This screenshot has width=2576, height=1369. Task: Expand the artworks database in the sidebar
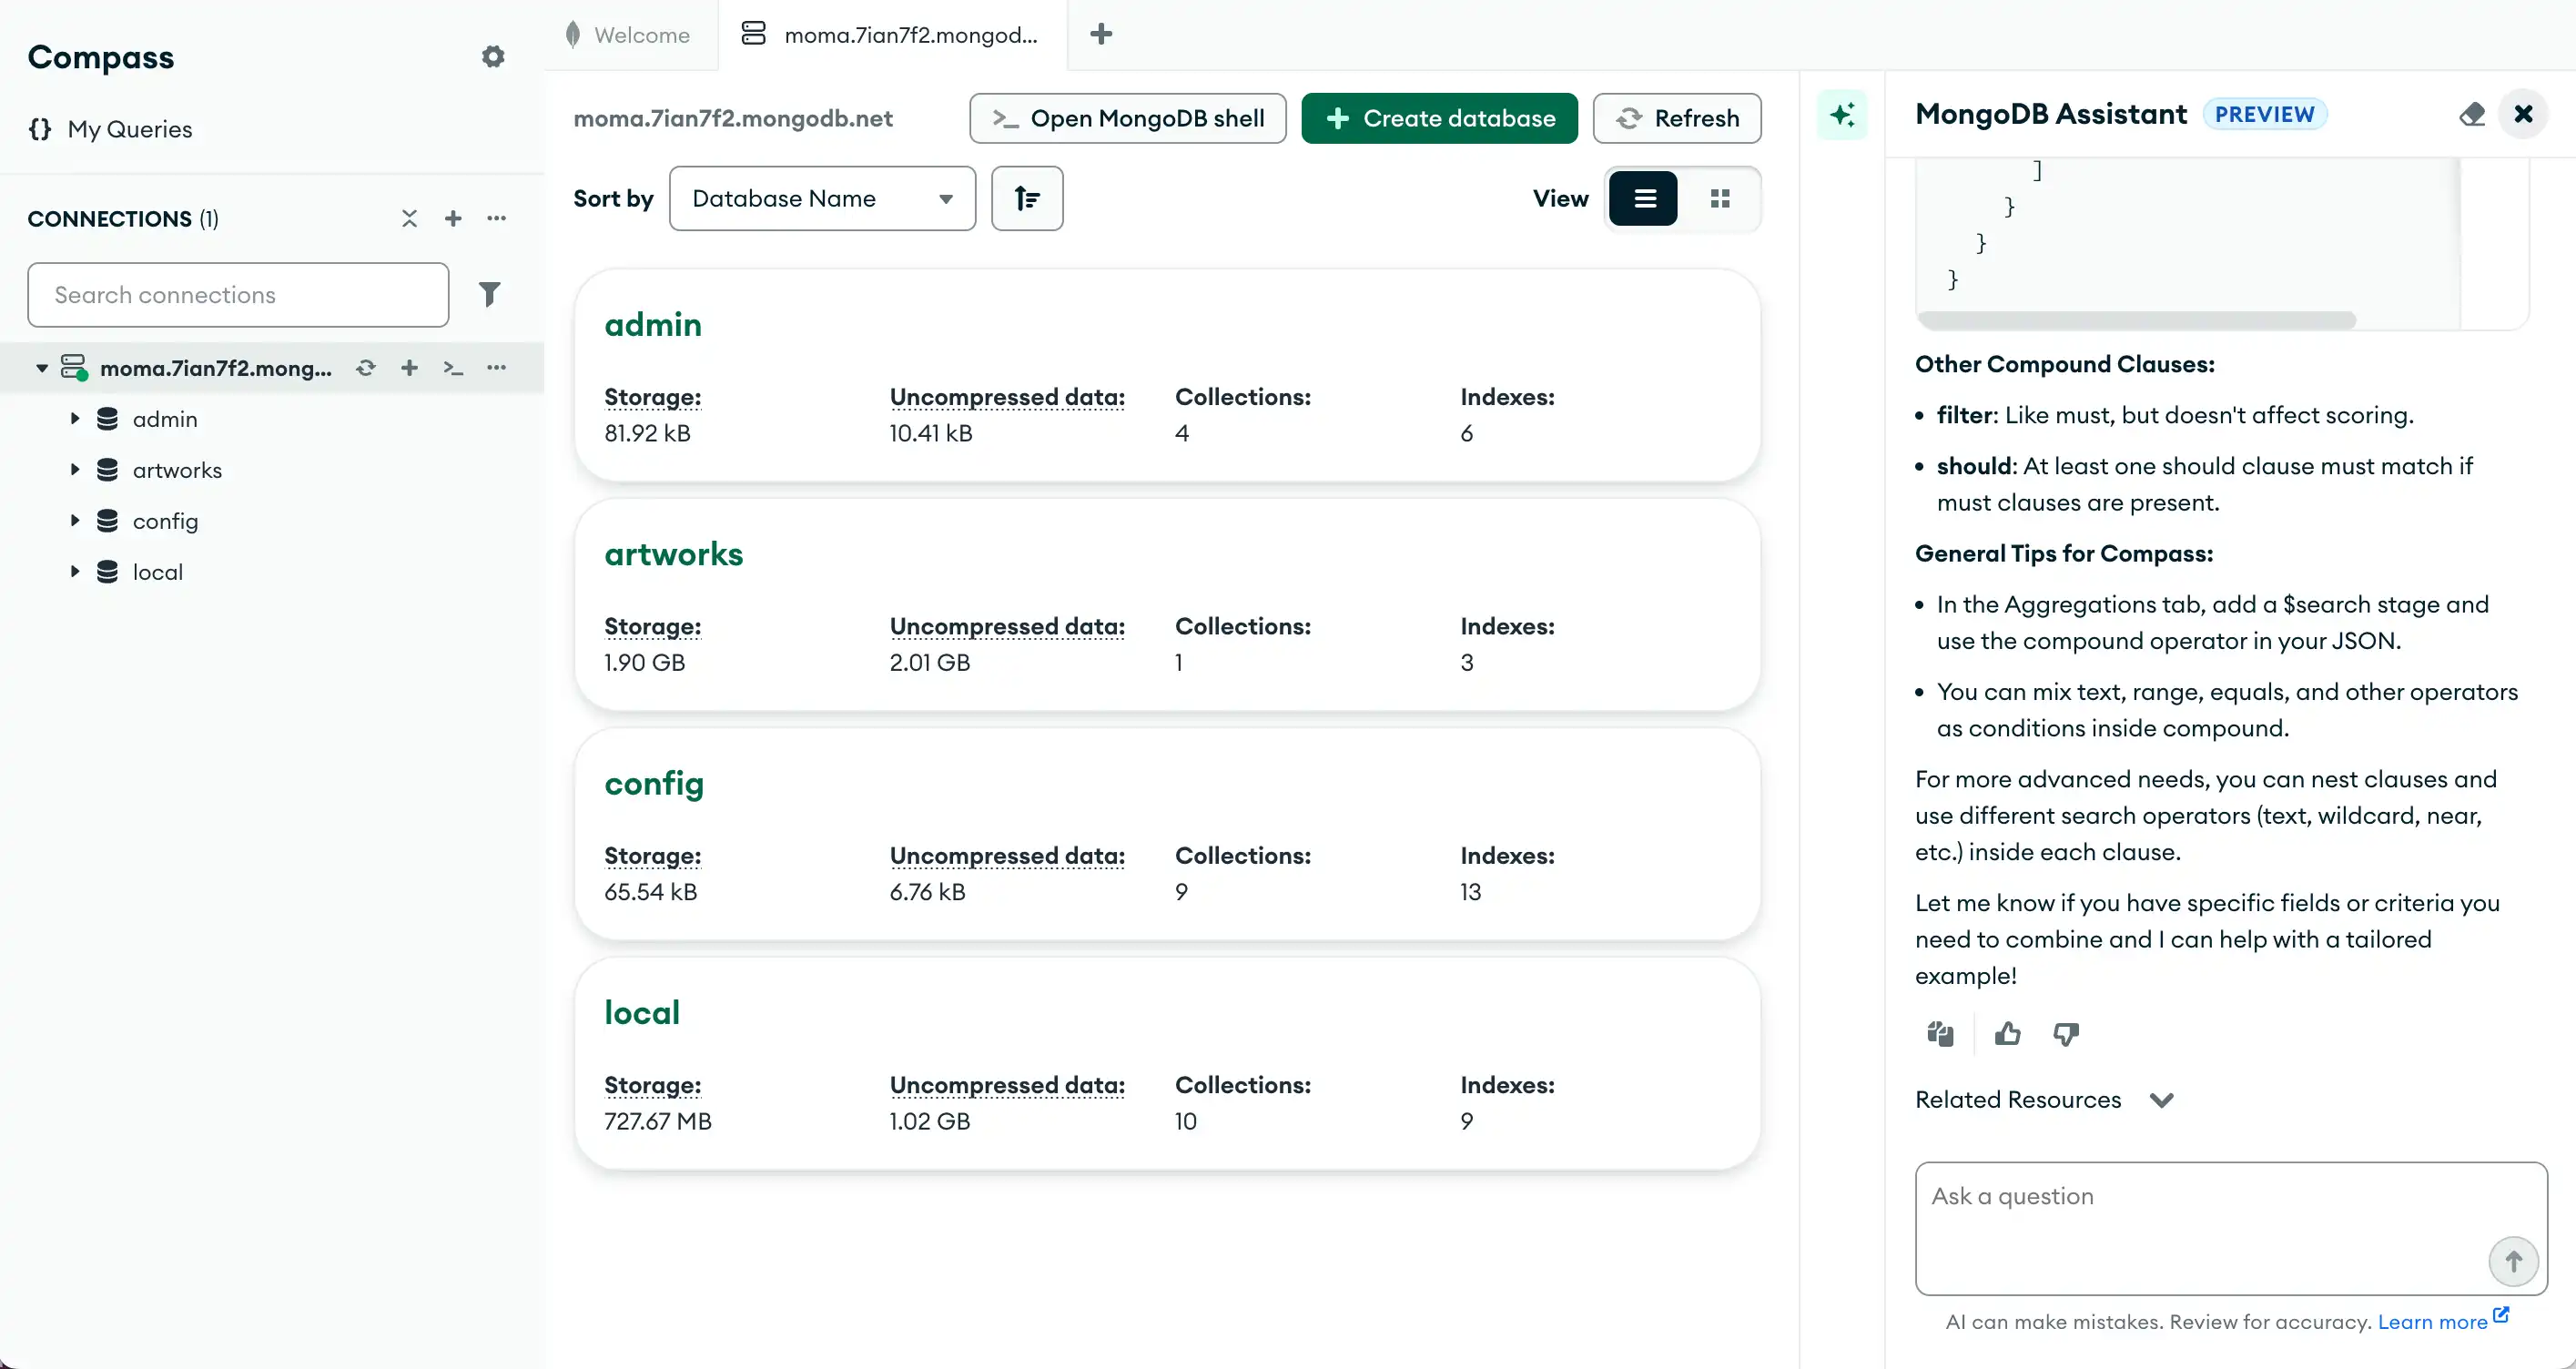[74, 470]
